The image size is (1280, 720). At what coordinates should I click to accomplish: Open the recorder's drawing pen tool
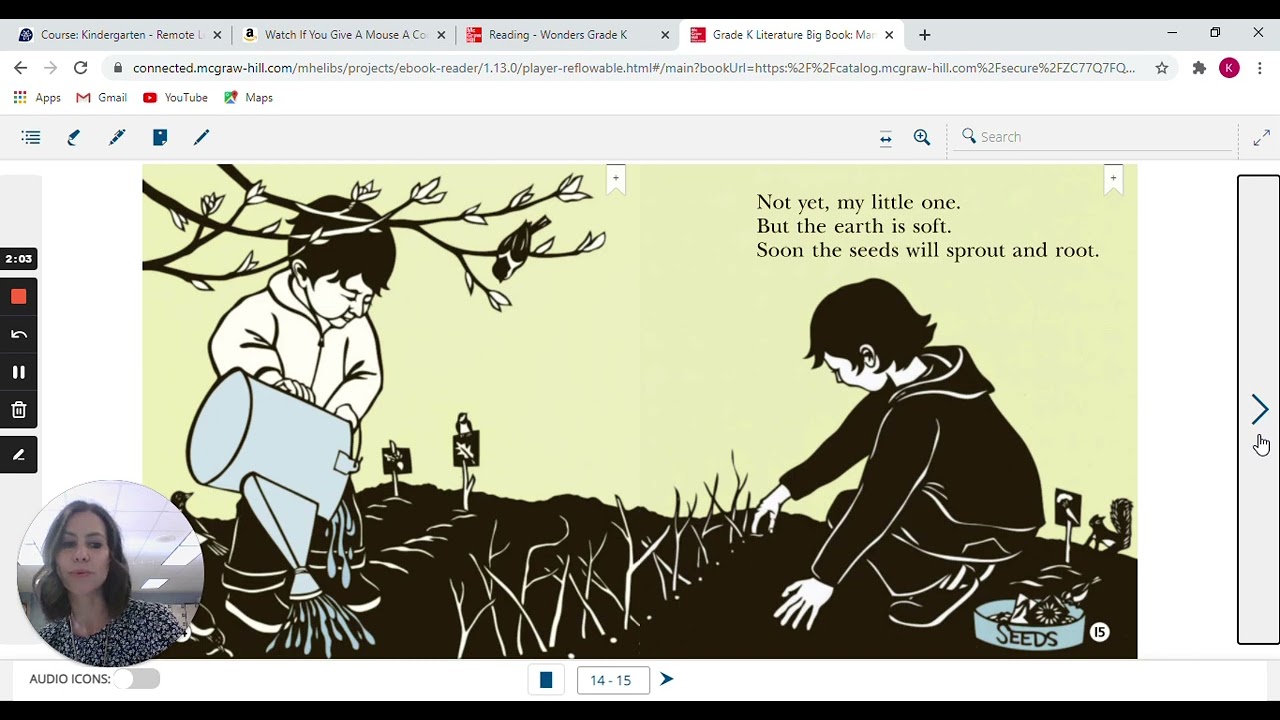coord(18,455)
